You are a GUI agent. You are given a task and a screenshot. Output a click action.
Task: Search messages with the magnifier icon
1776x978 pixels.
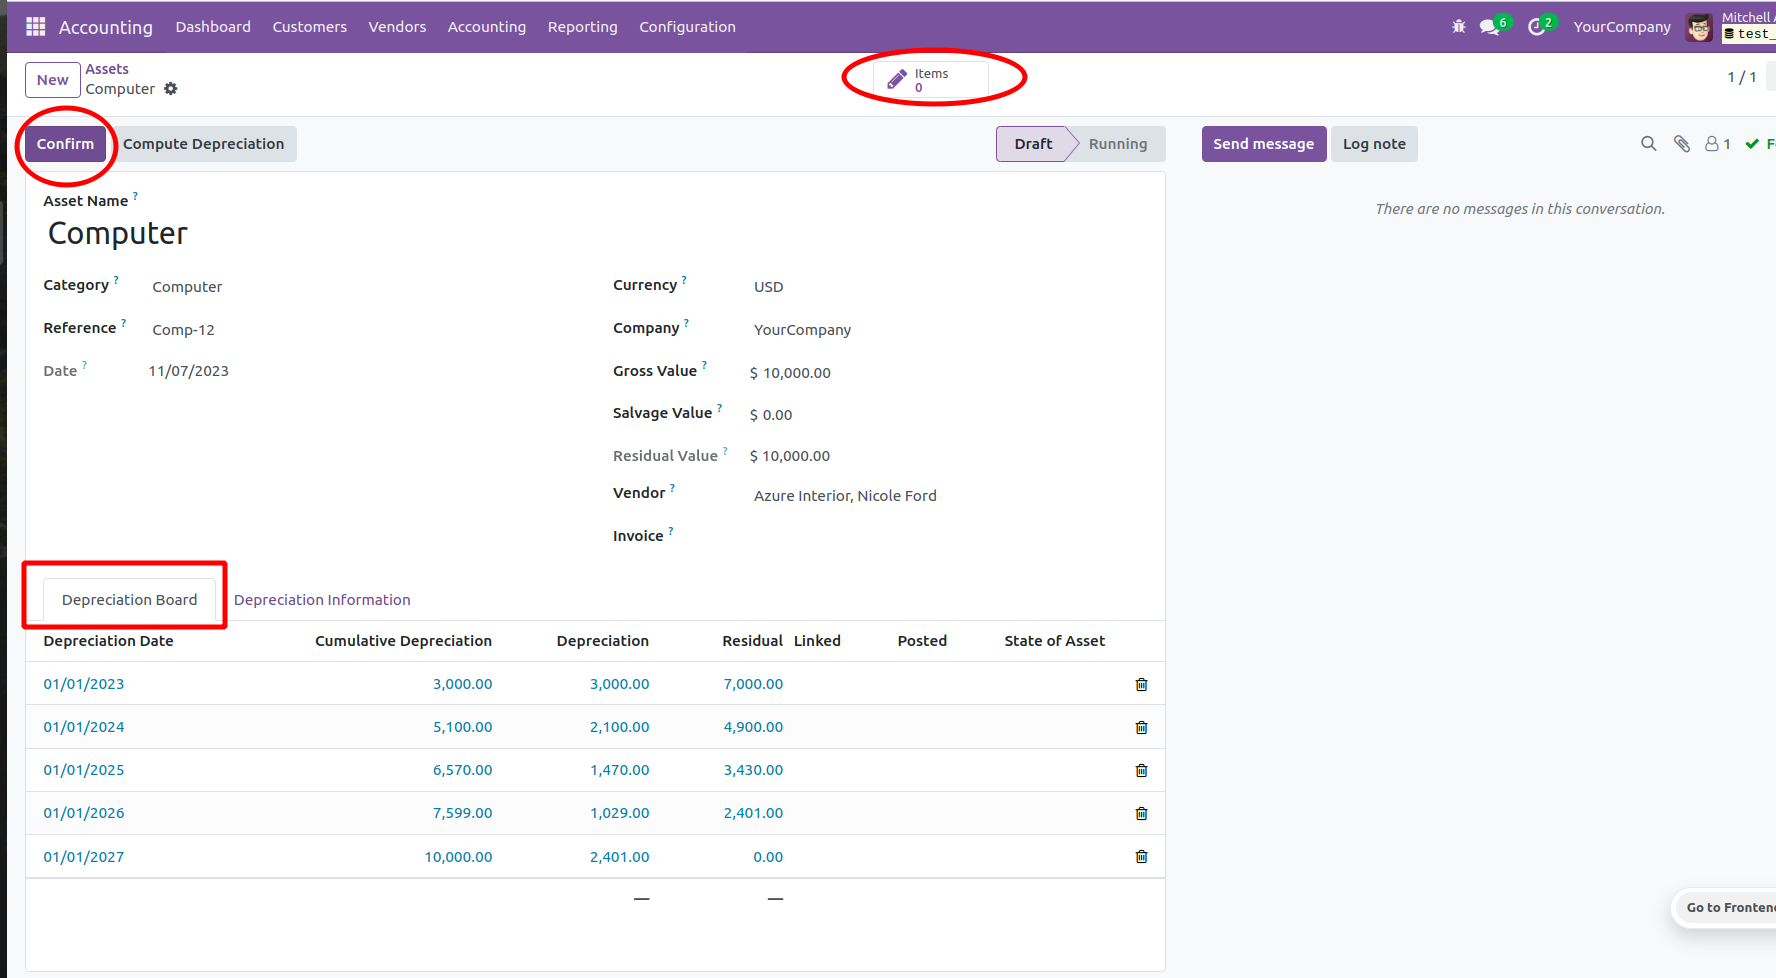(x=1649, y=144)
